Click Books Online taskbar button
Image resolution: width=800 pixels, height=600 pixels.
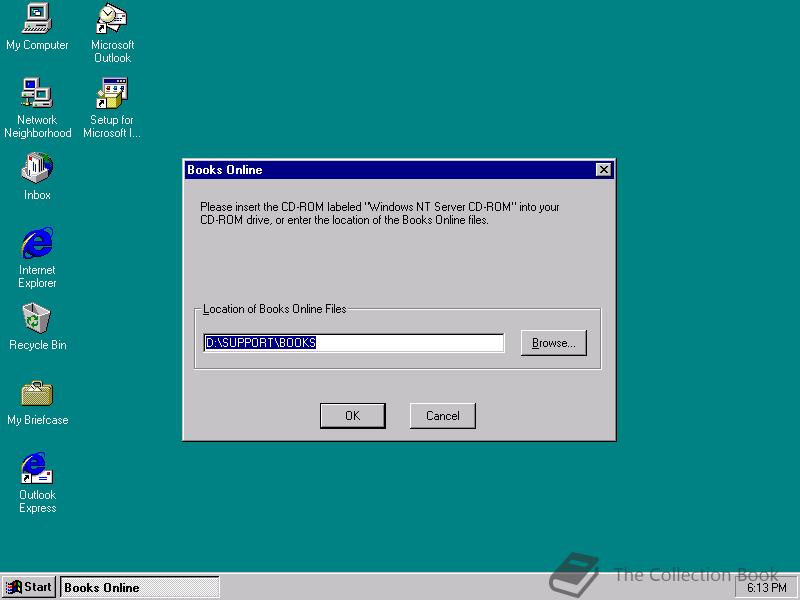[140, 587]
